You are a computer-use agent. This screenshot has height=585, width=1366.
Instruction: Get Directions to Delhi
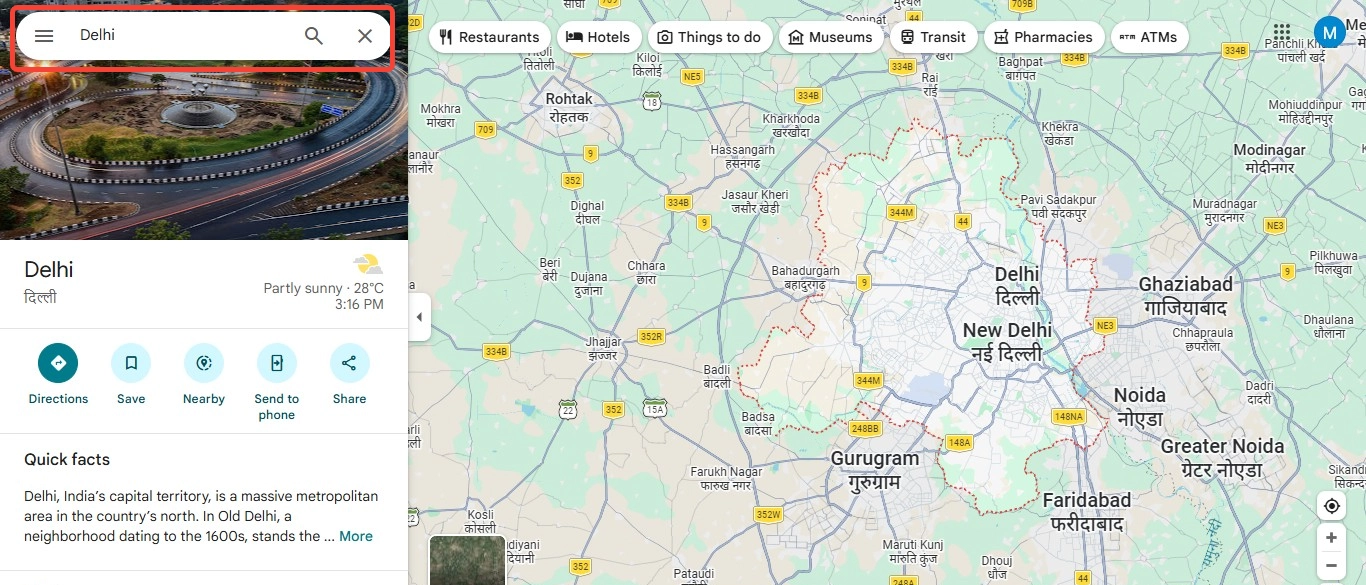click(x=58, y=375)
